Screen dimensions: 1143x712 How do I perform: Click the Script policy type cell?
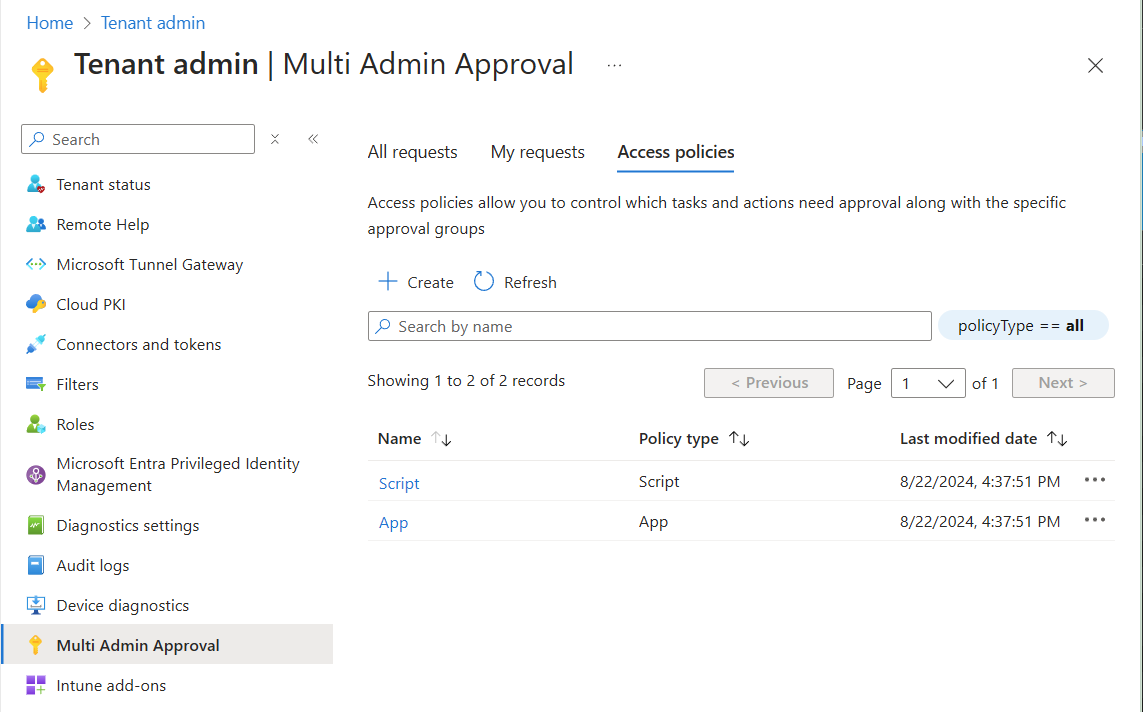coord(659,482)
